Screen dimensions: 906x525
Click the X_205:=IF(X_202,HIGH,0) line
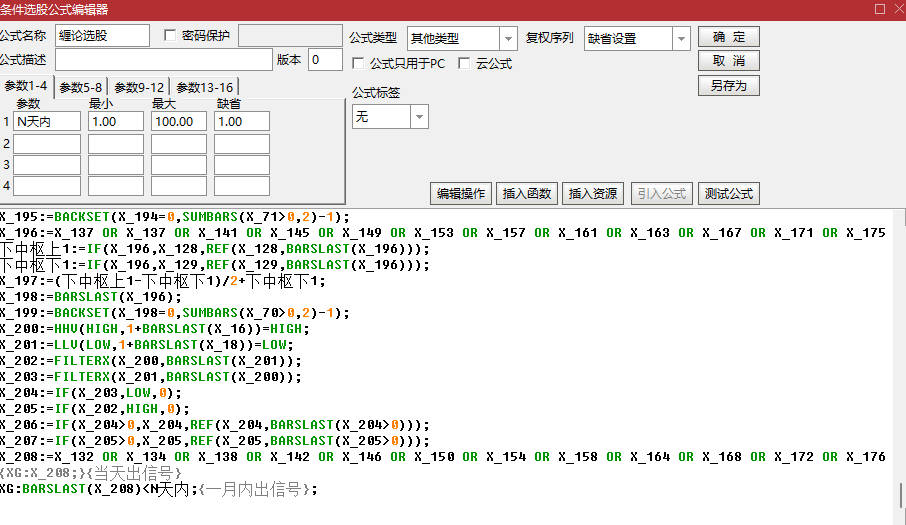[95, 409]
